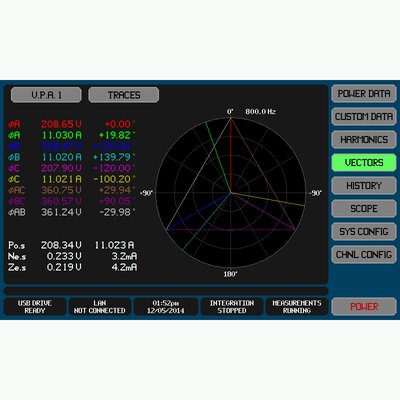400x400 pixels.
Task: Click the 800.0 Hz frequency label
Action: click(260, 112)
